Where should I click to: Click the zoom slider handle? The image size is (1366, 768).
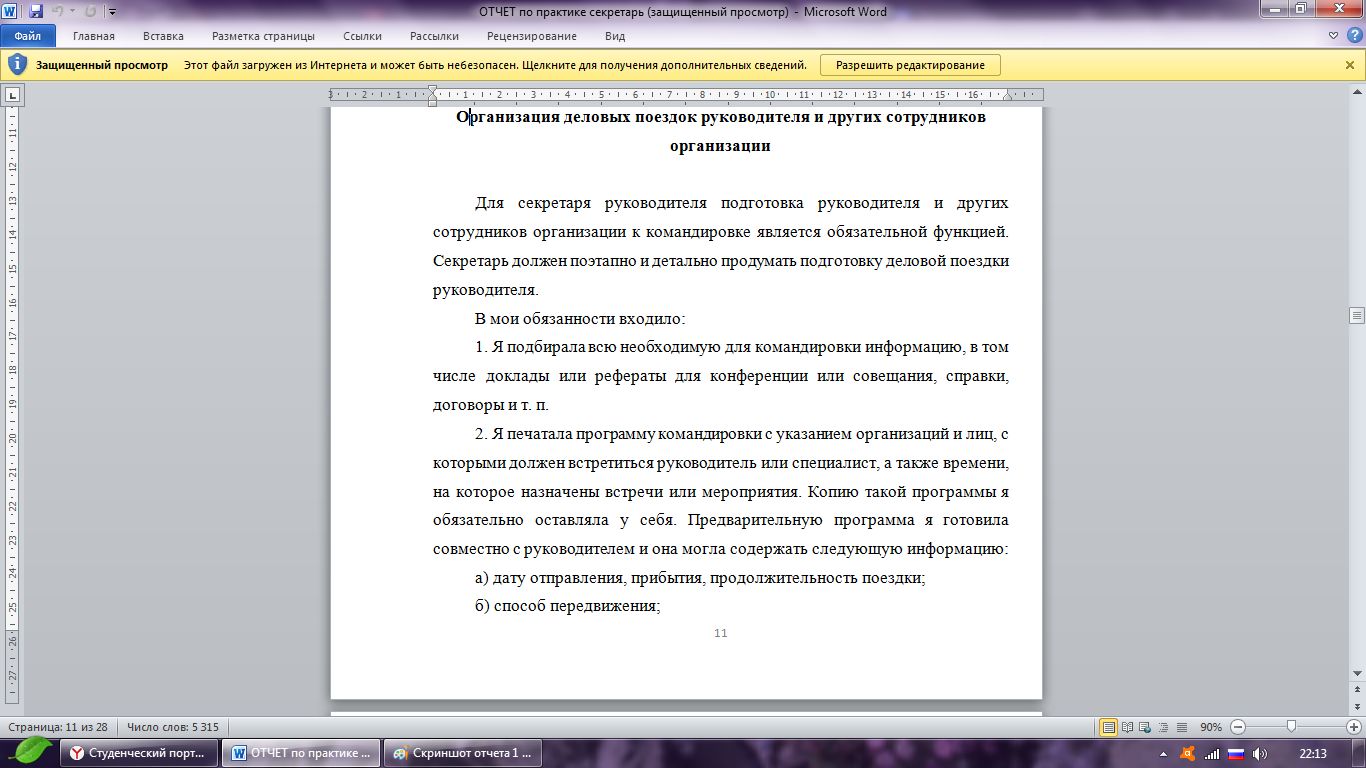(1291, 727)
